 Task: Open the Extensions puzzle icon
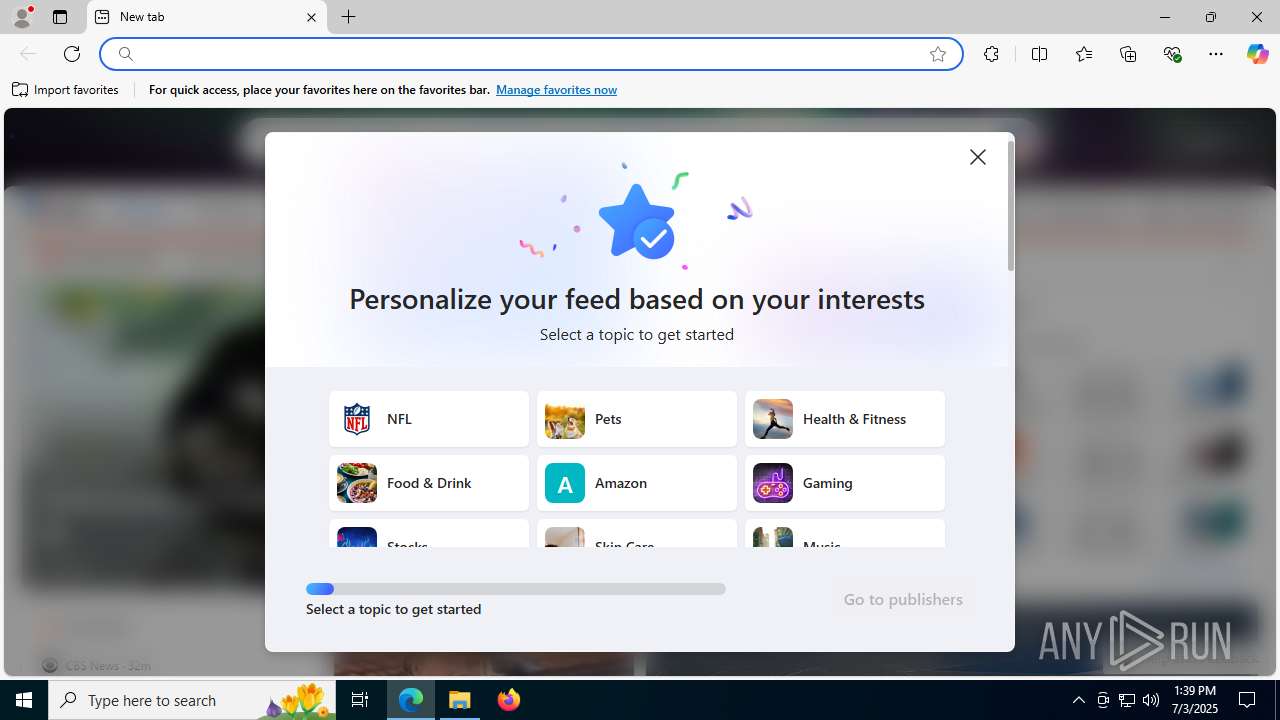[991, 54]
